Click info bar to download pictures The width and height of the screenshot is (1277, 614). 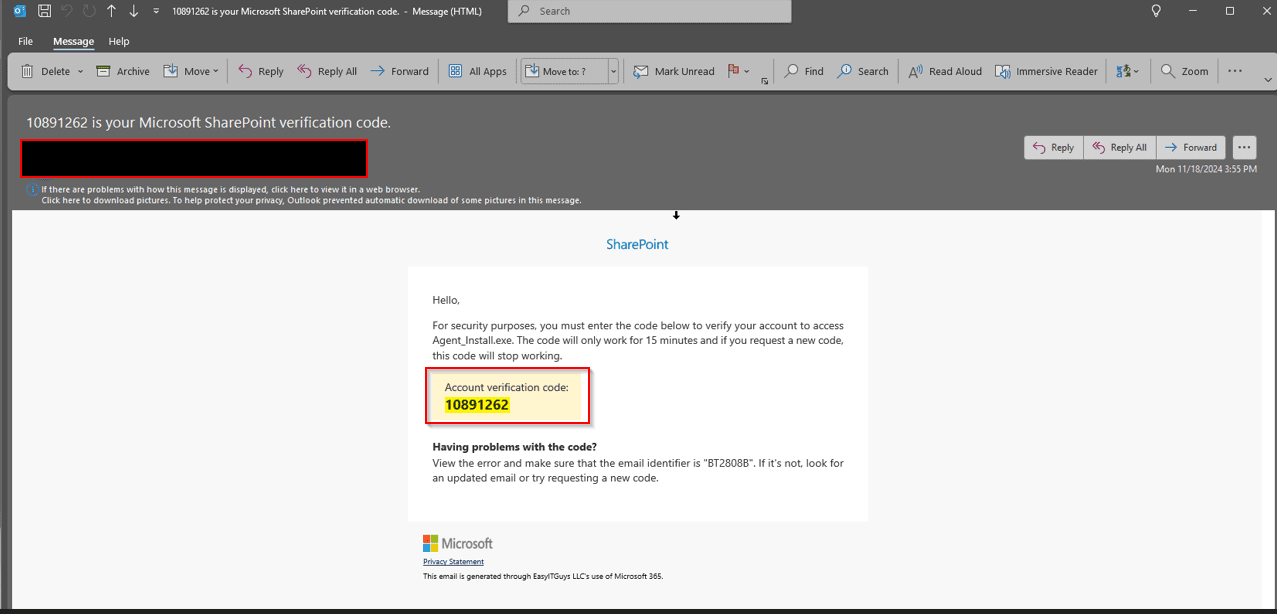[x=310, y=200]
